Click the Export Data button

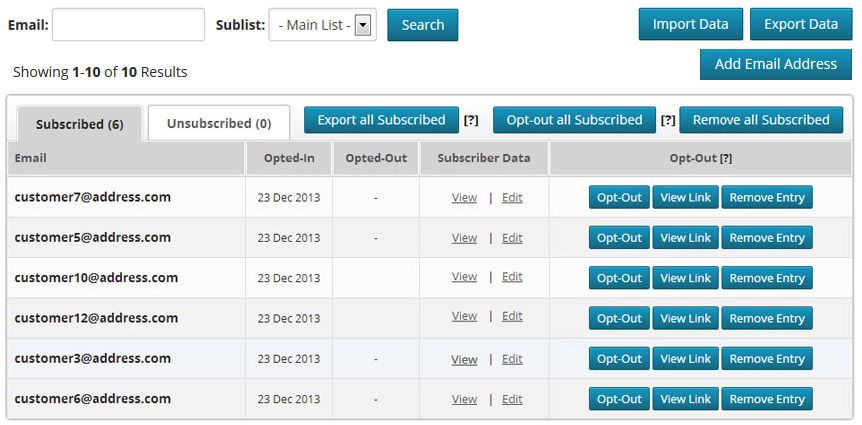(801, 24)
